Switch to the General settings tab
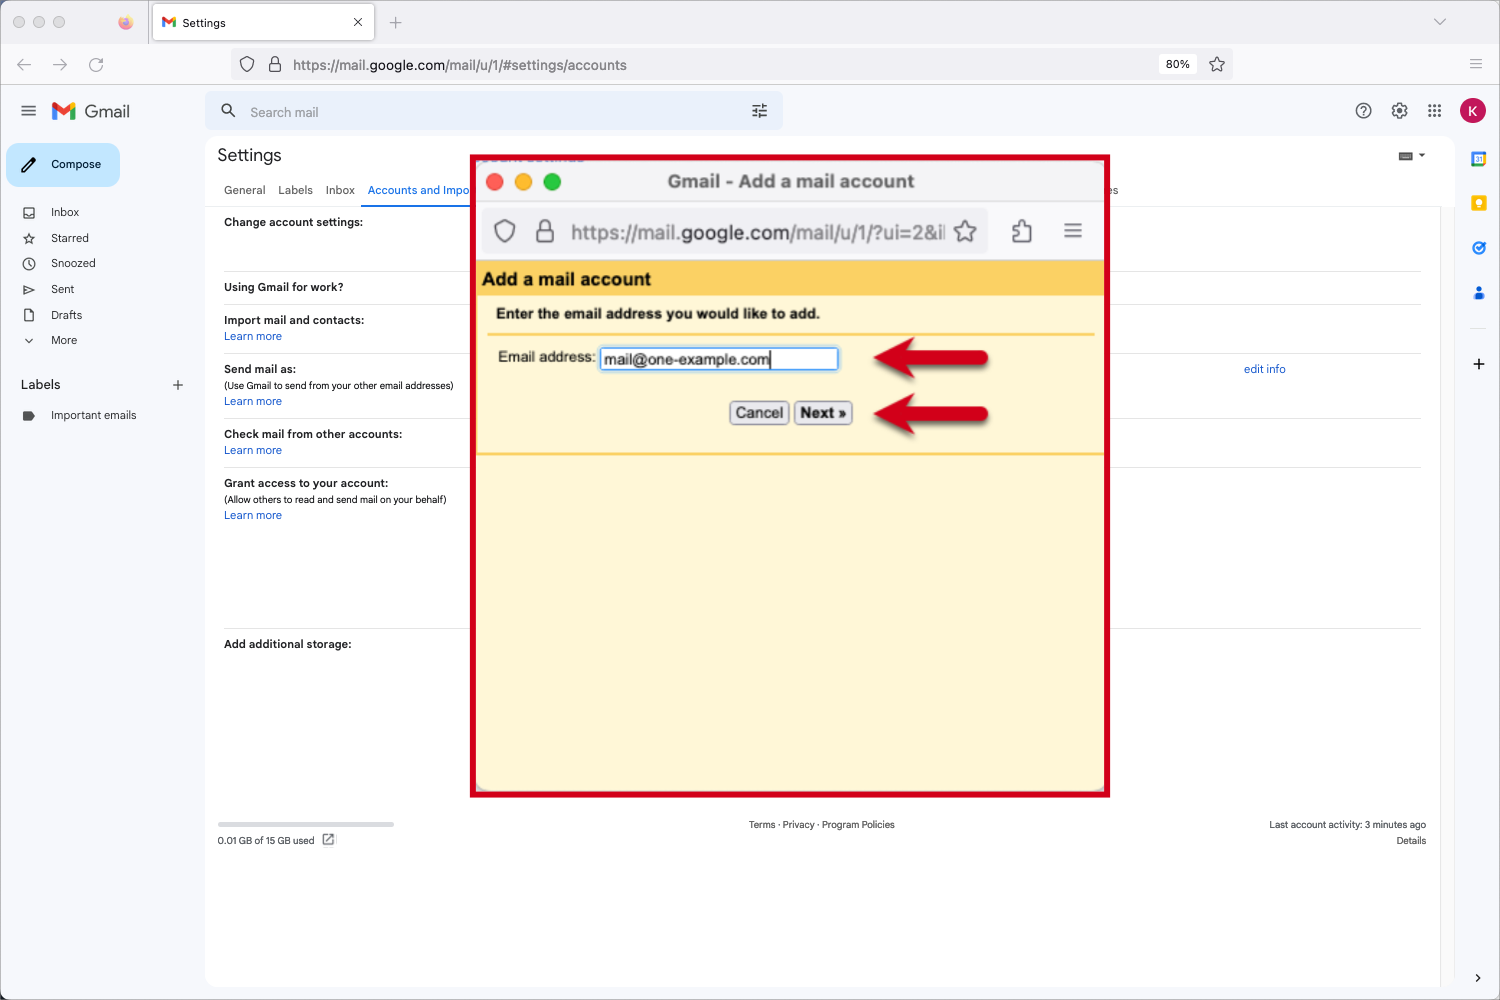1500x1000 pixels. [x=245, y=190]
